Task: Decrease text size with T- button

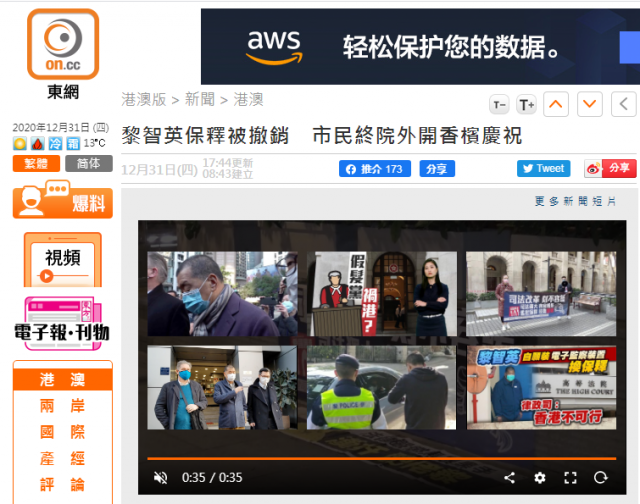Action: coord(499,105)
